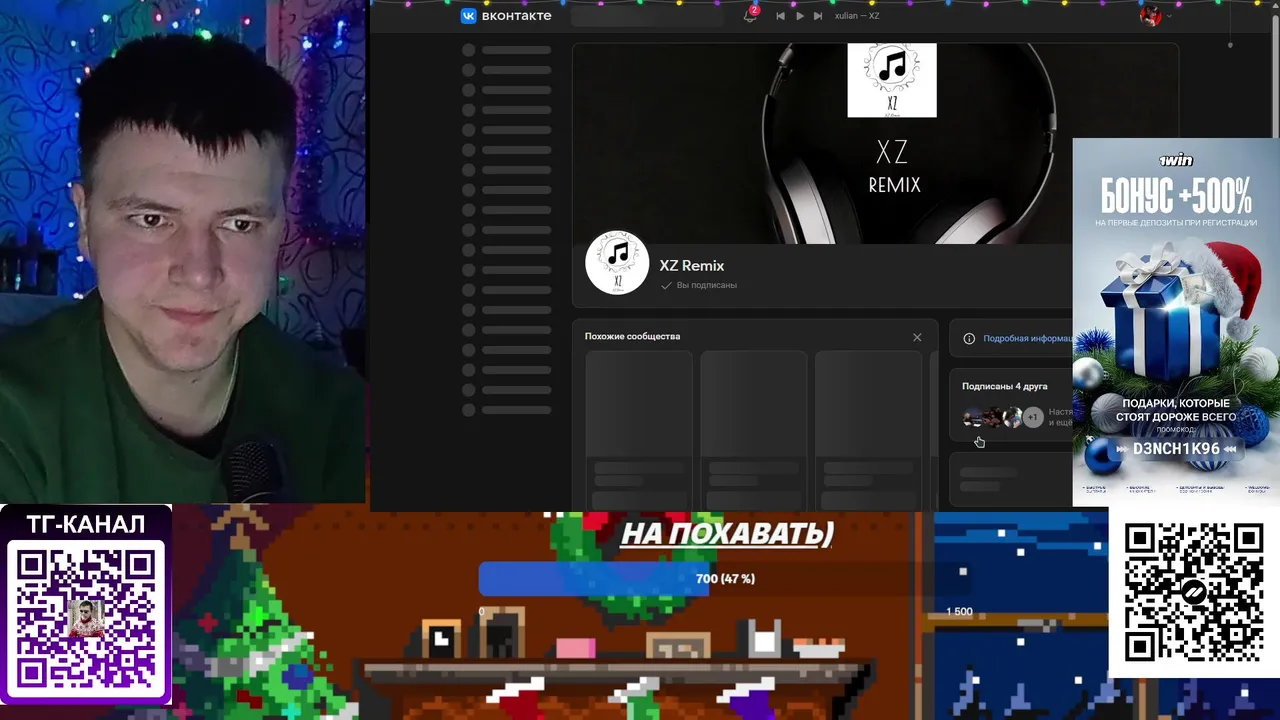Click the XZ Remix community name
Viewport: 1280px width, 720px height.
tap(692, 266)
